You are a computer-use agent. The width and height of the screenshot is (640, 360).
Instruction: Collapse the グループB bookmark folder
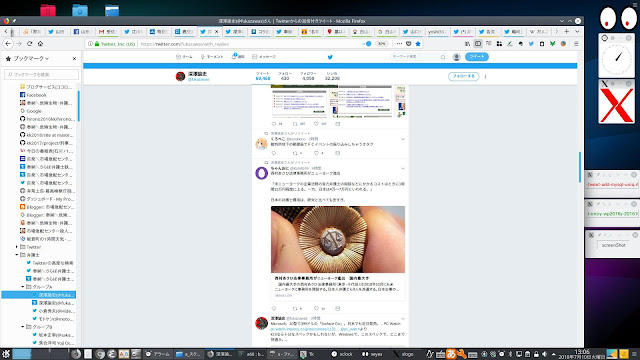click(x=23, y=327)
